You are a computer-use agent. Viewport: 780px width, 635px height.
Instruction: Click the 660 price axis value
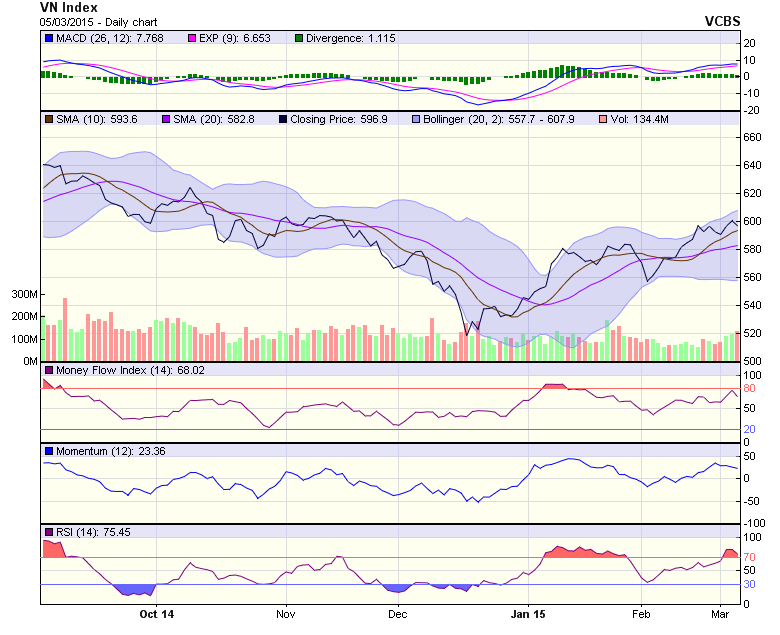pyautogui.click(x=751, y=138)
